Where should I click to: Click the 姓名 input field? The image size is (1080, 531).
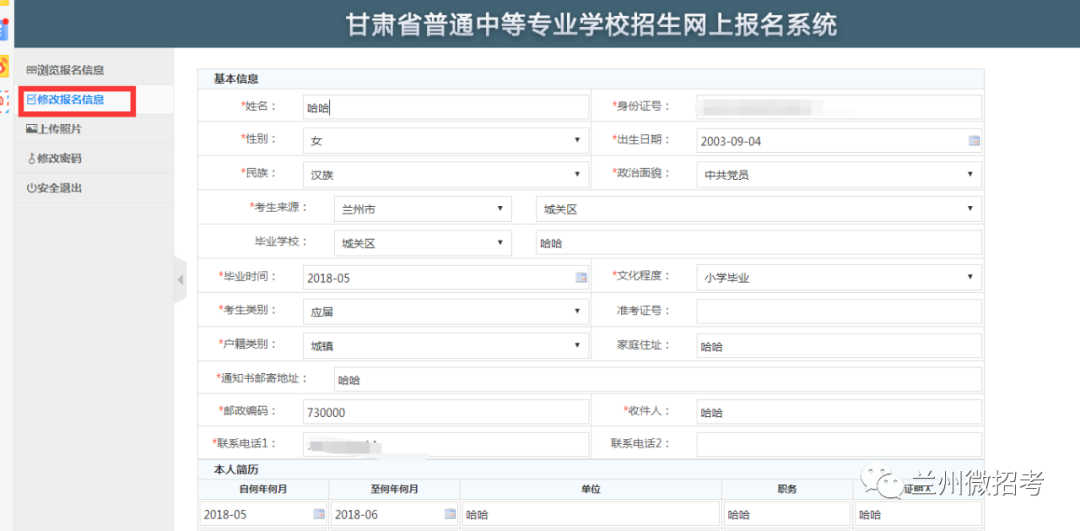[445, 107]
